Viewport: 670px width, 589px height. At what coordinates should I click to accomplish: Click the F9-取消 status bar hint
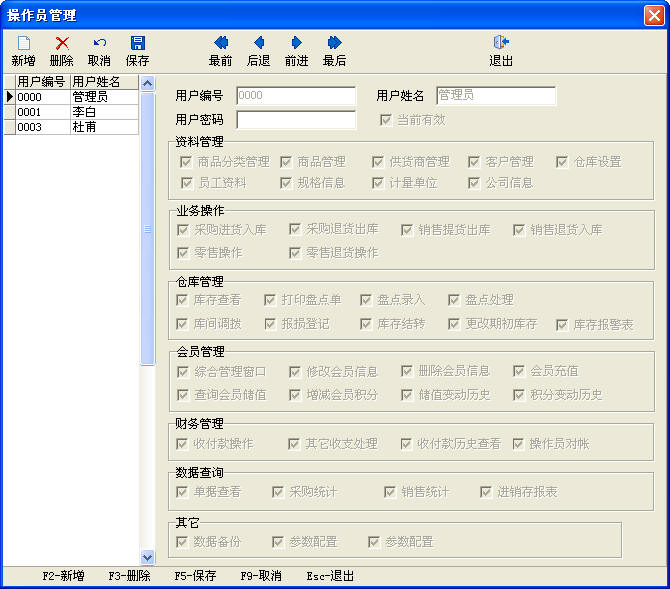[261, 576]
